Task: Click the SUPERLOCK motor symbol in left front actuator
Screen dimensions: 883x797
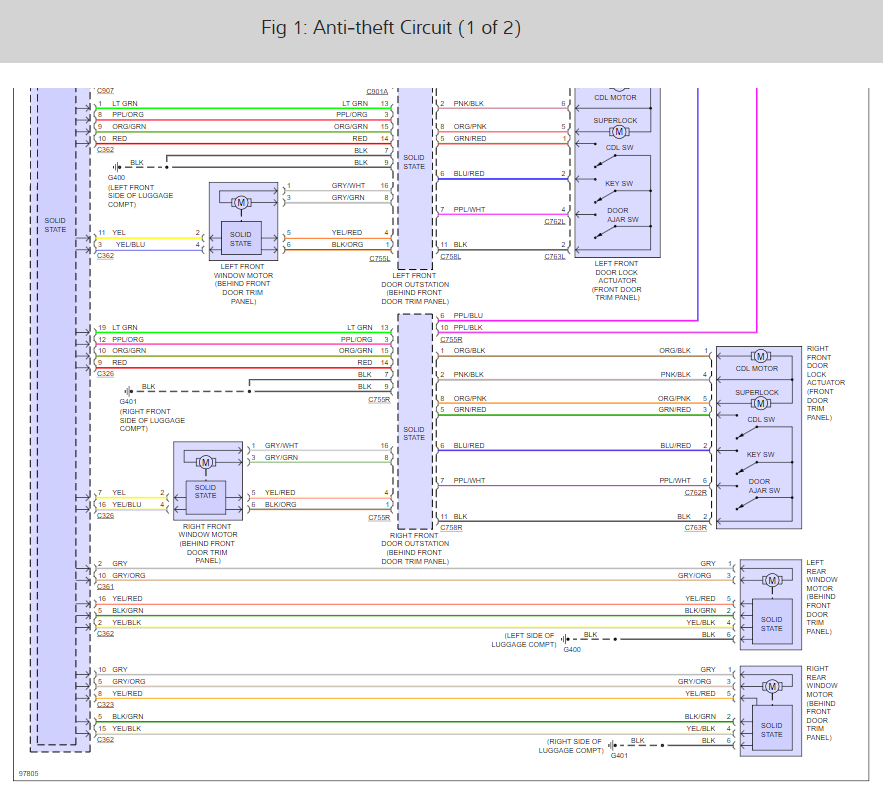Action: [619, 132]
